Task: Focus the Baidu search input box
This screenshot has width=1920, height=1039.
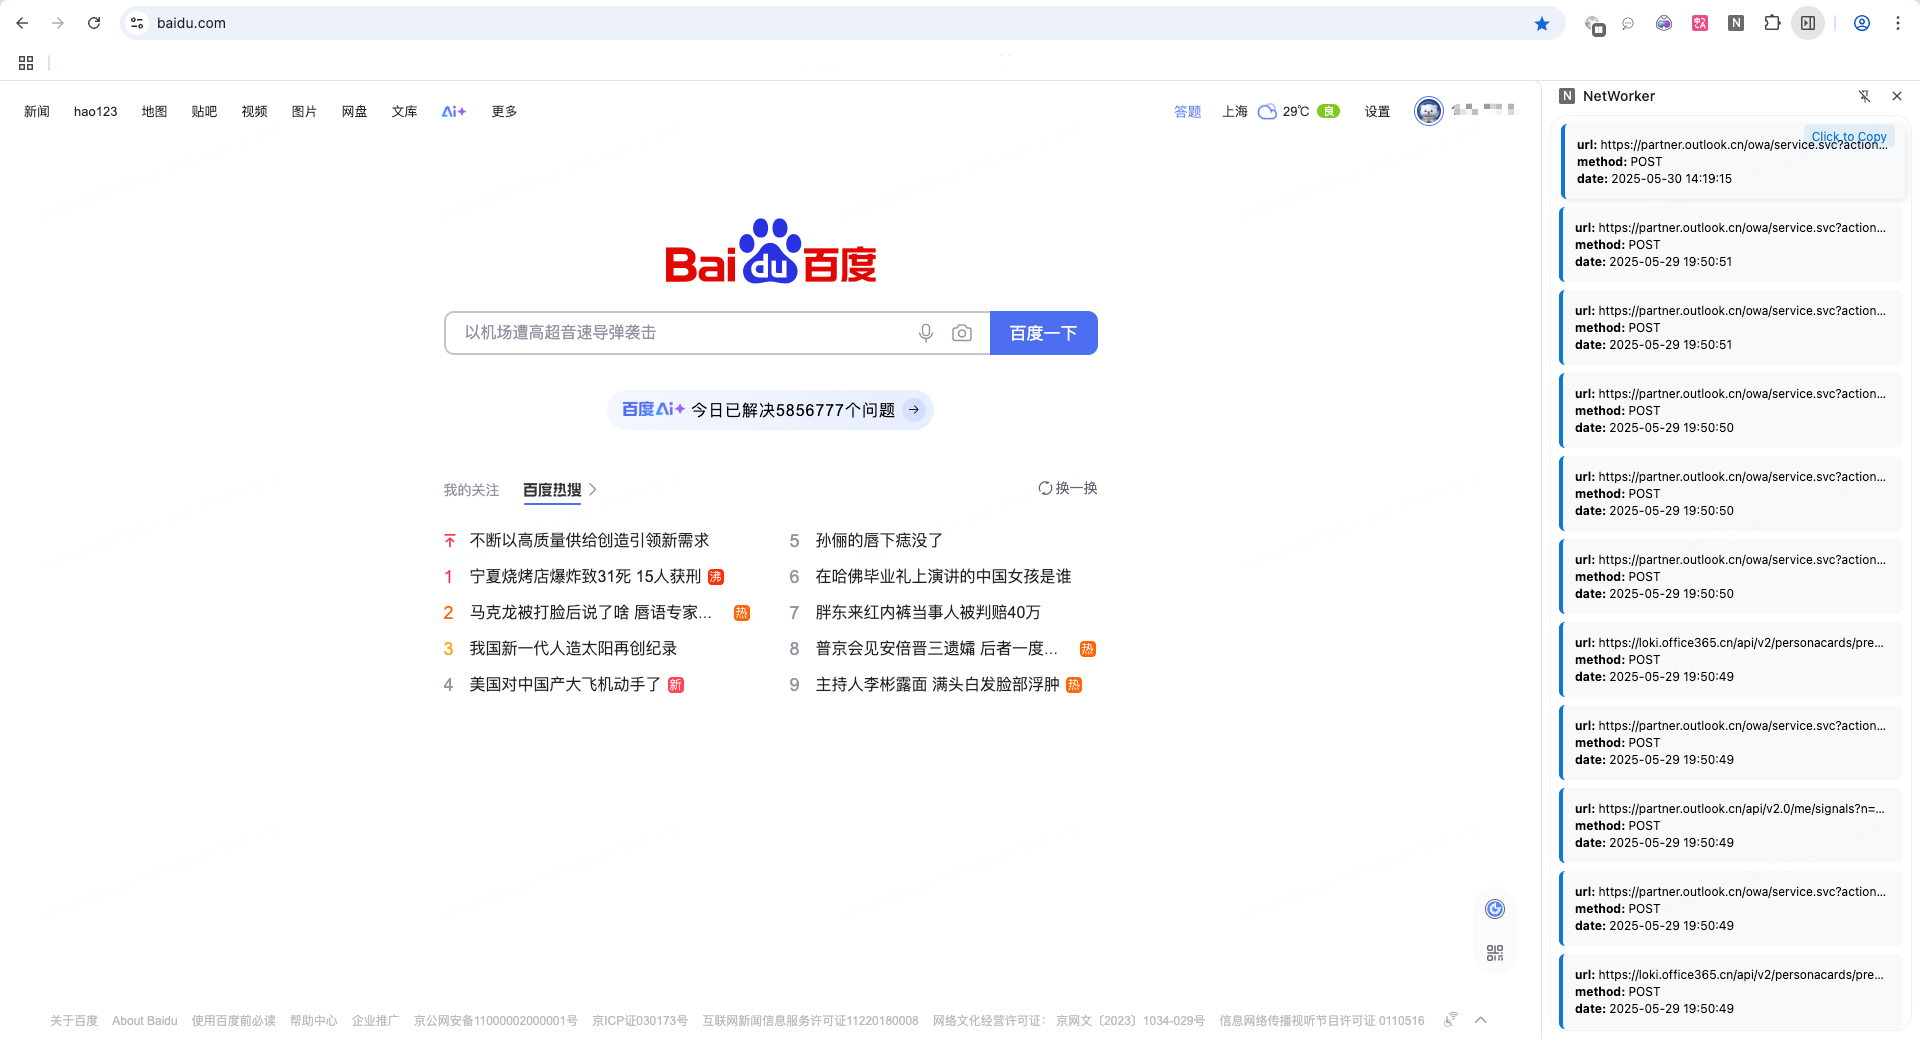Action: point(680,333)
